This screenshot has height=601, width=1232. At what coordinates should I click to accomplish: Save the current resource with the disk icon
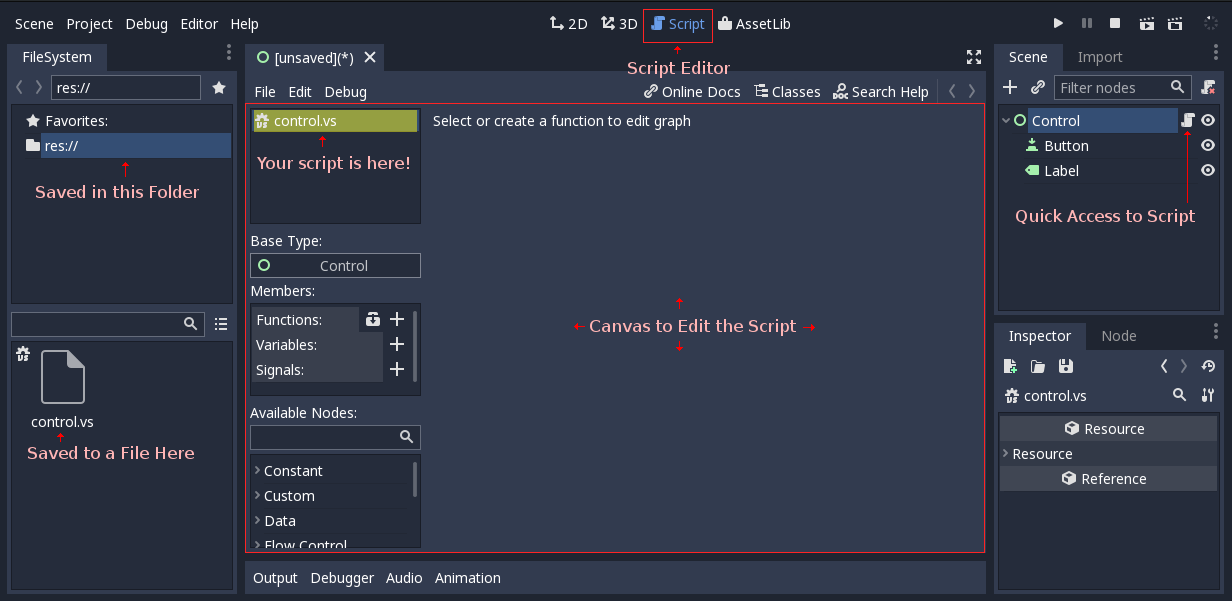pyautogui.click(x=1065, y=366)
